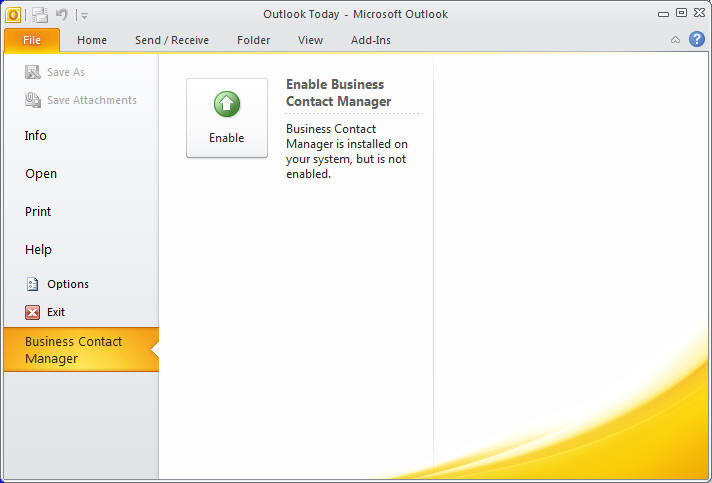The image size is (712, 483).
Task: Click the Options icon in the sidebar
Action: tap(32, 284)
